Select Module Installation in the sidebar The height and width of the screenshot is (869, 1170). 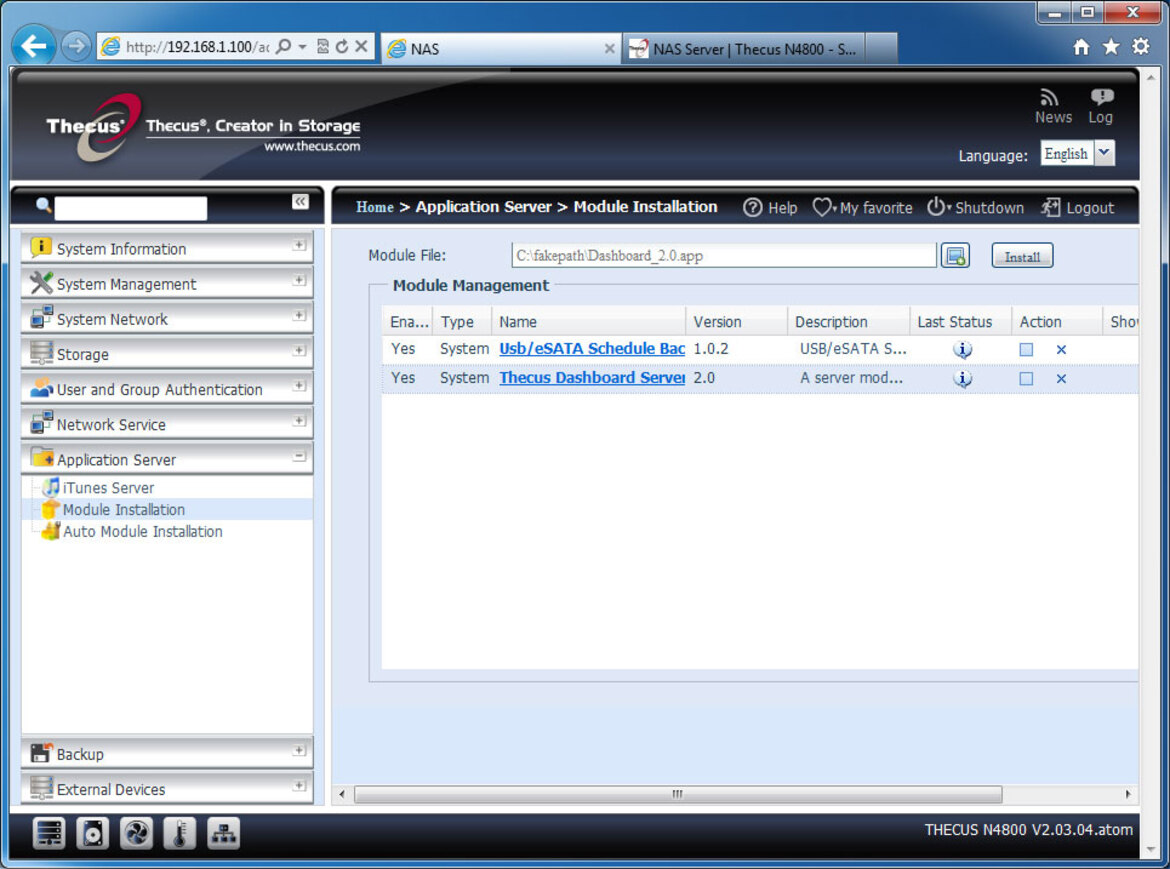(123, 509)
